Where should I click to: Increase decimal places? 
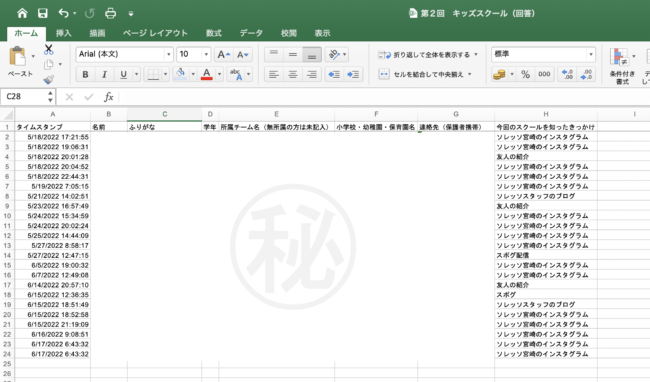[x=567, y=74]
